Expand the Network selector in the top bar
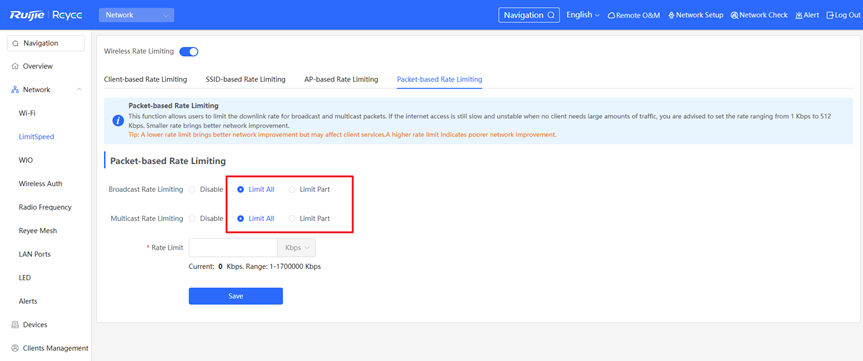Viewport: 863px width, 361px height. [136, 15]
